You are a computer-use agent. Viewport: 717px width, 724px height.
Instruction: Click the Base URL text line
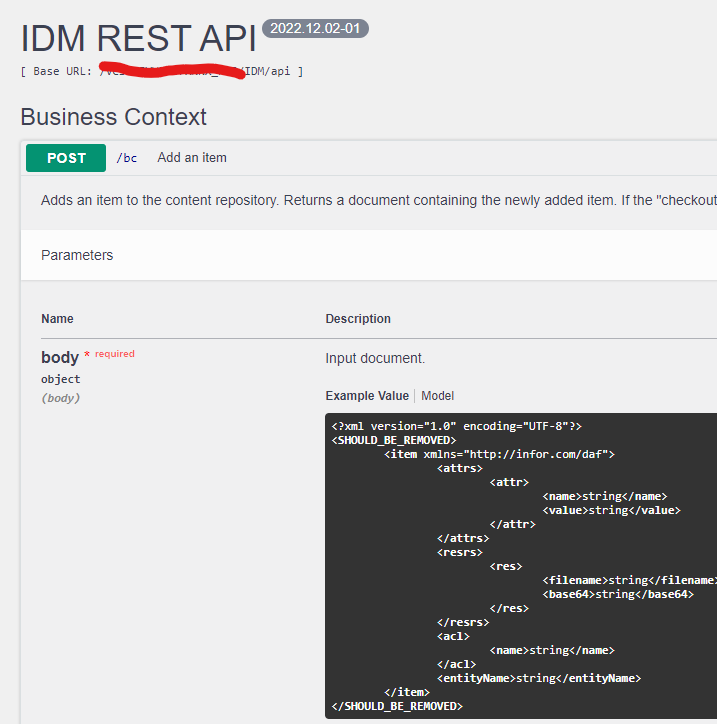pyautogui.click(x=162, y=71)
